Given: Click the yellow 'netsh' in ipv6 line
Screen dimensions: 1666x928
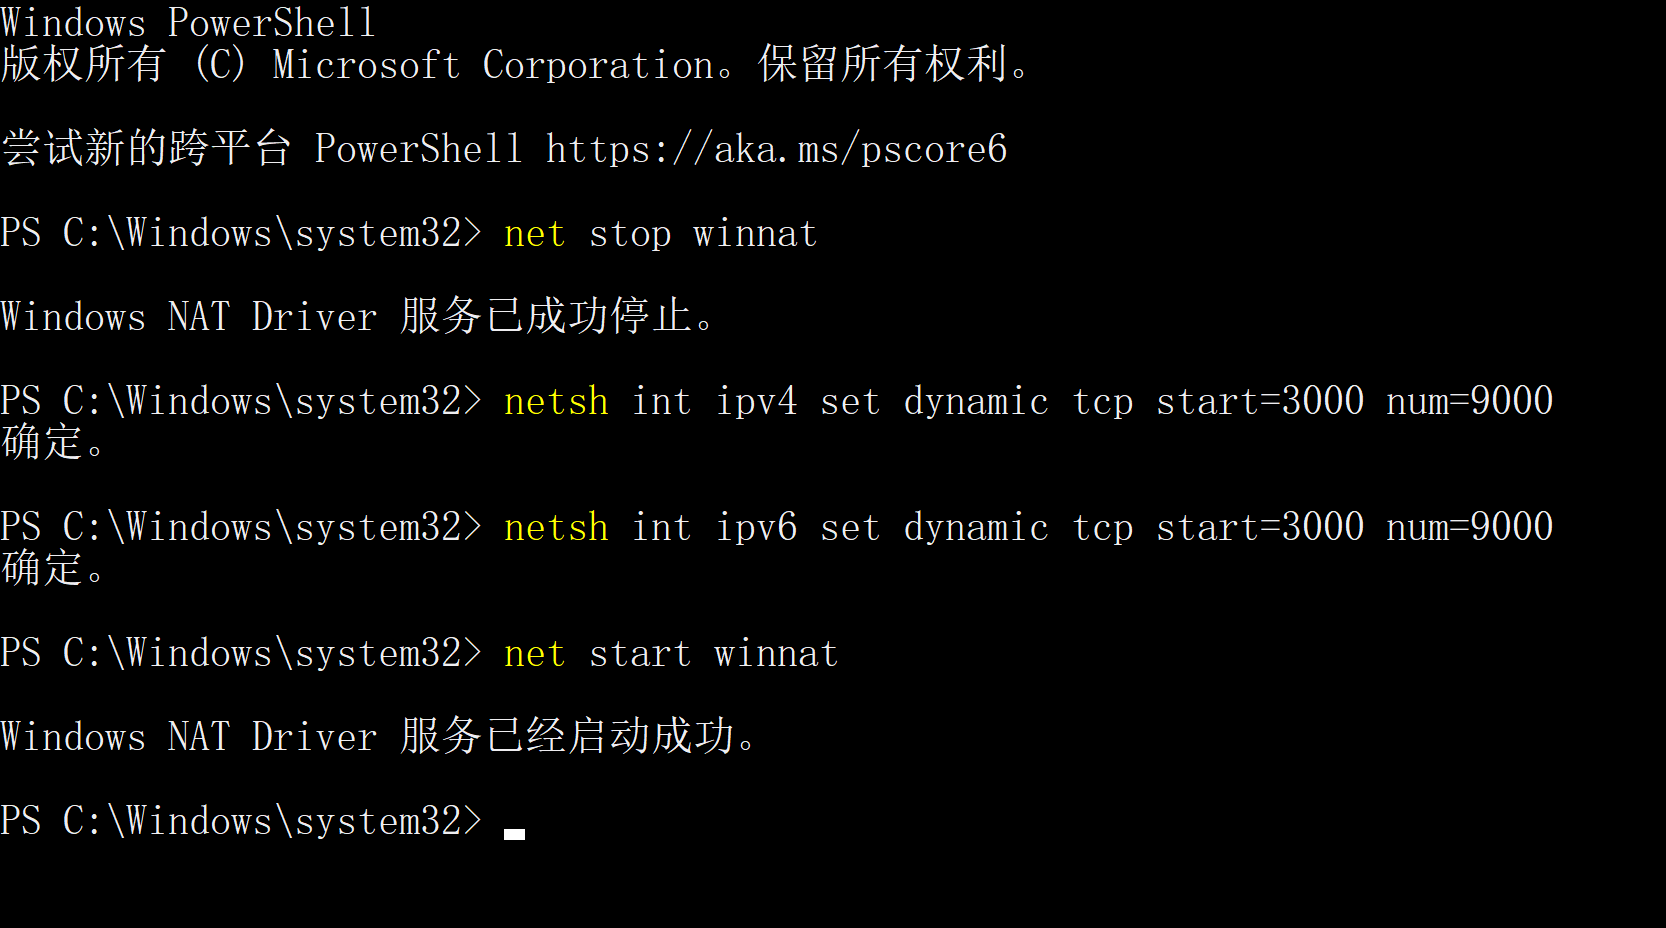Looking at the screenshot, I should pyautogui.click(x=556, y=528).
